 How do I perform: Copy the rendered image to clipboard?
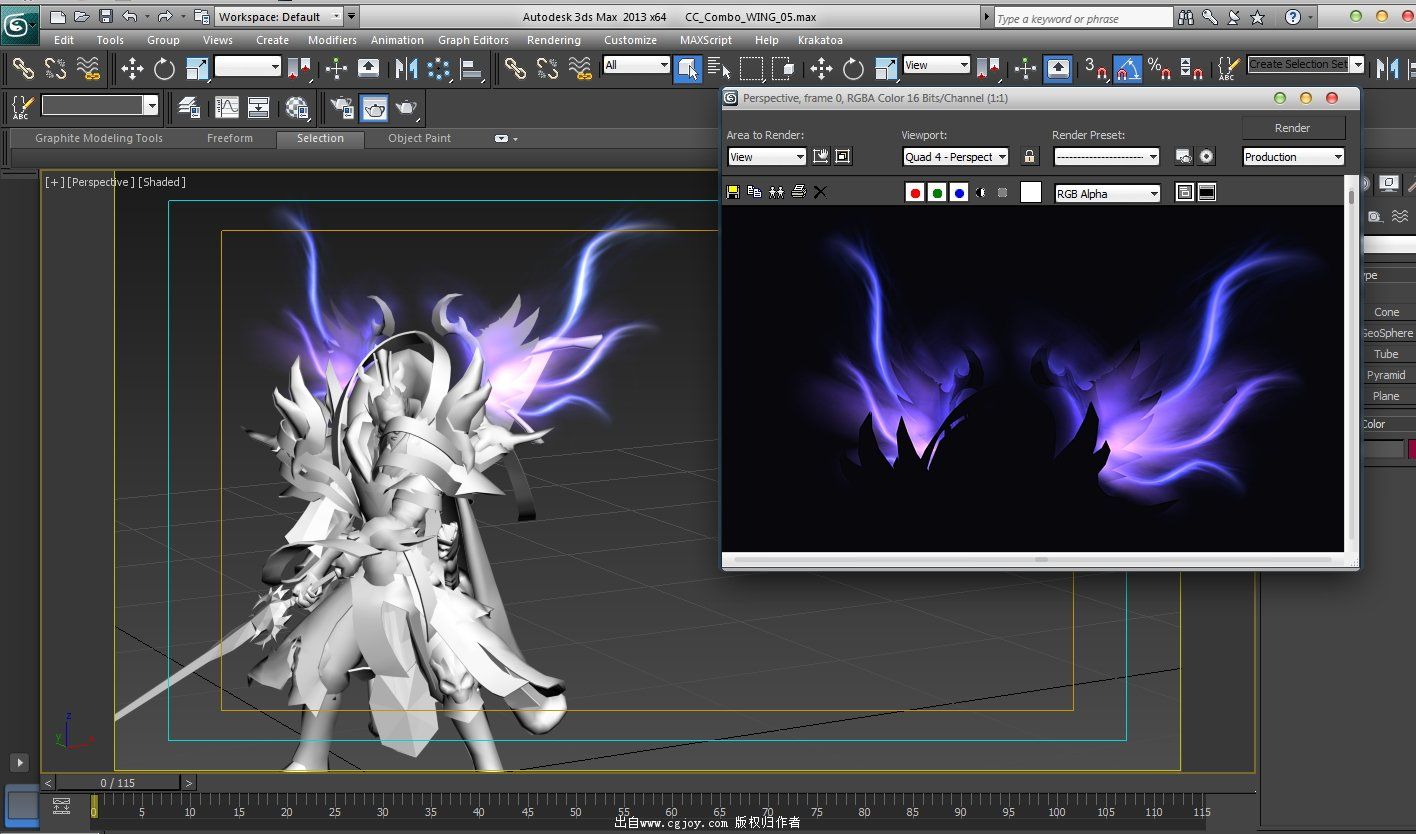click(755, 192)
